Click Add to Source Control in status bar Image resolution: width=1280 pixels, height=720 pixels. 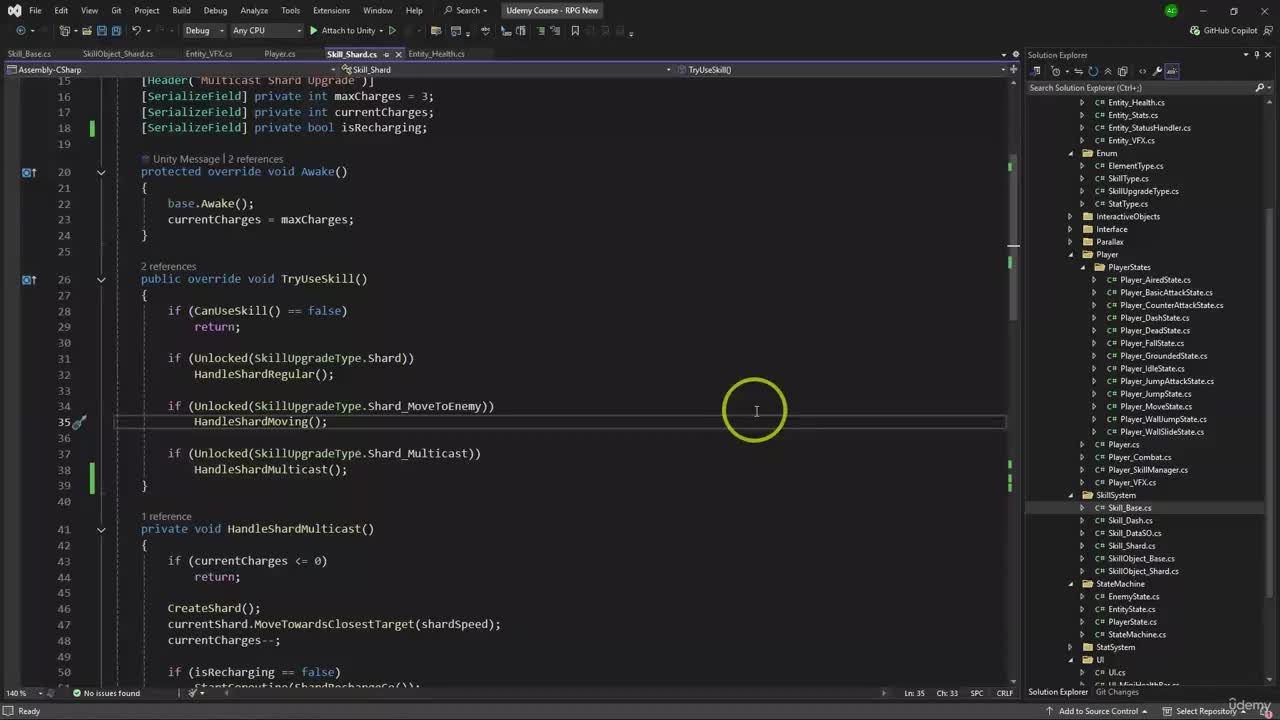[x=1098, y=711]
